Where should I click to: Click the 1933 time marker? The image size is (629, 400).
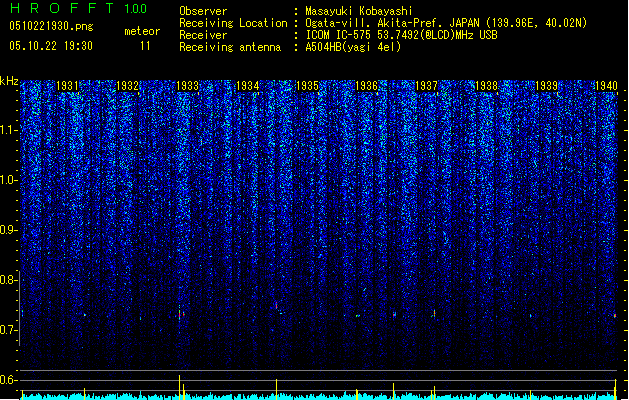187,86
